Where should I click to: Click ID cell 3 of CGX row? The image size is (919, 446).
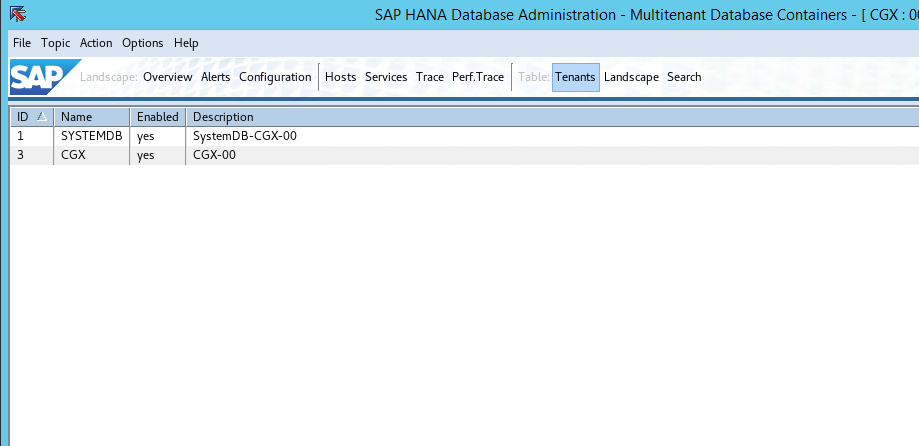tap(32, 155)
